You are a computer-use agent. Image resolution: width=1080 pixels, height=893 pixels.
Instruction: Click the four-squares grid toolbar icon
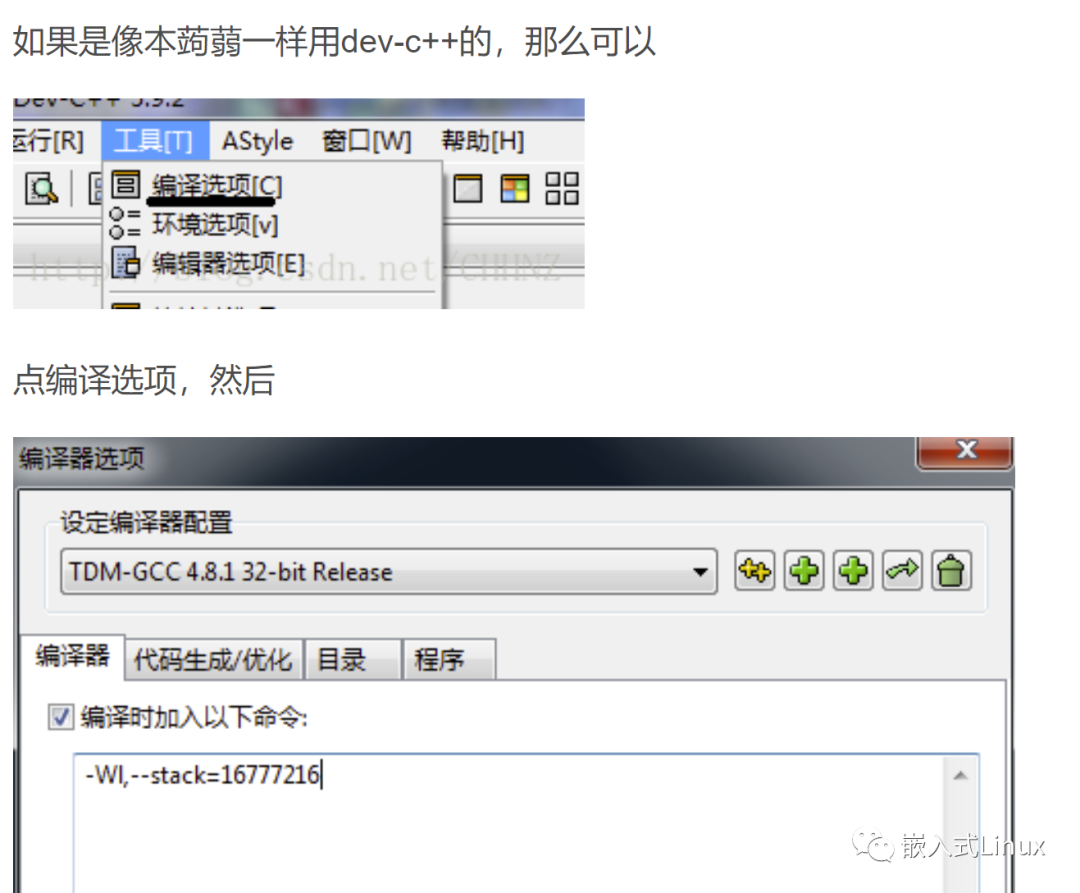click(561, 189)
